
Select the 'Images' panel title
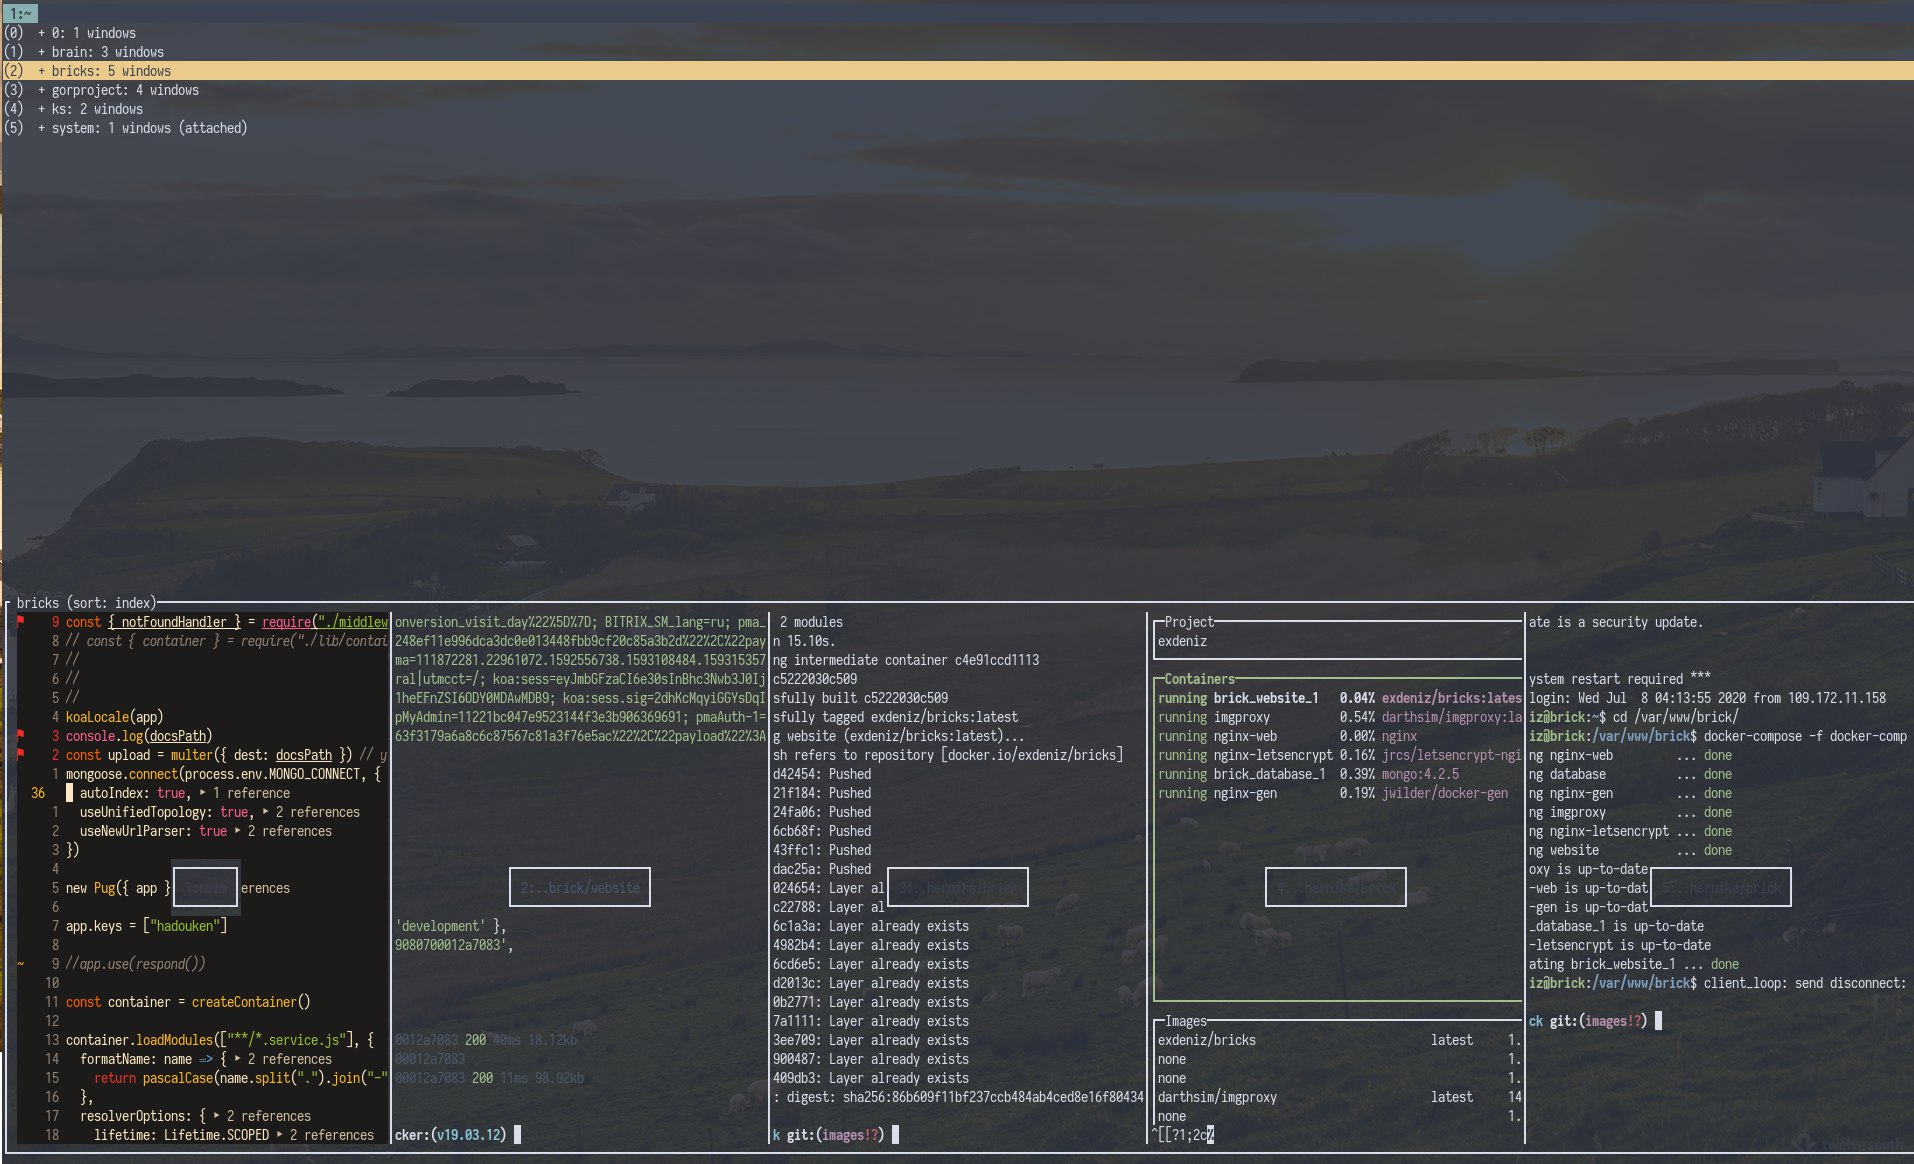(1186, 1021)
